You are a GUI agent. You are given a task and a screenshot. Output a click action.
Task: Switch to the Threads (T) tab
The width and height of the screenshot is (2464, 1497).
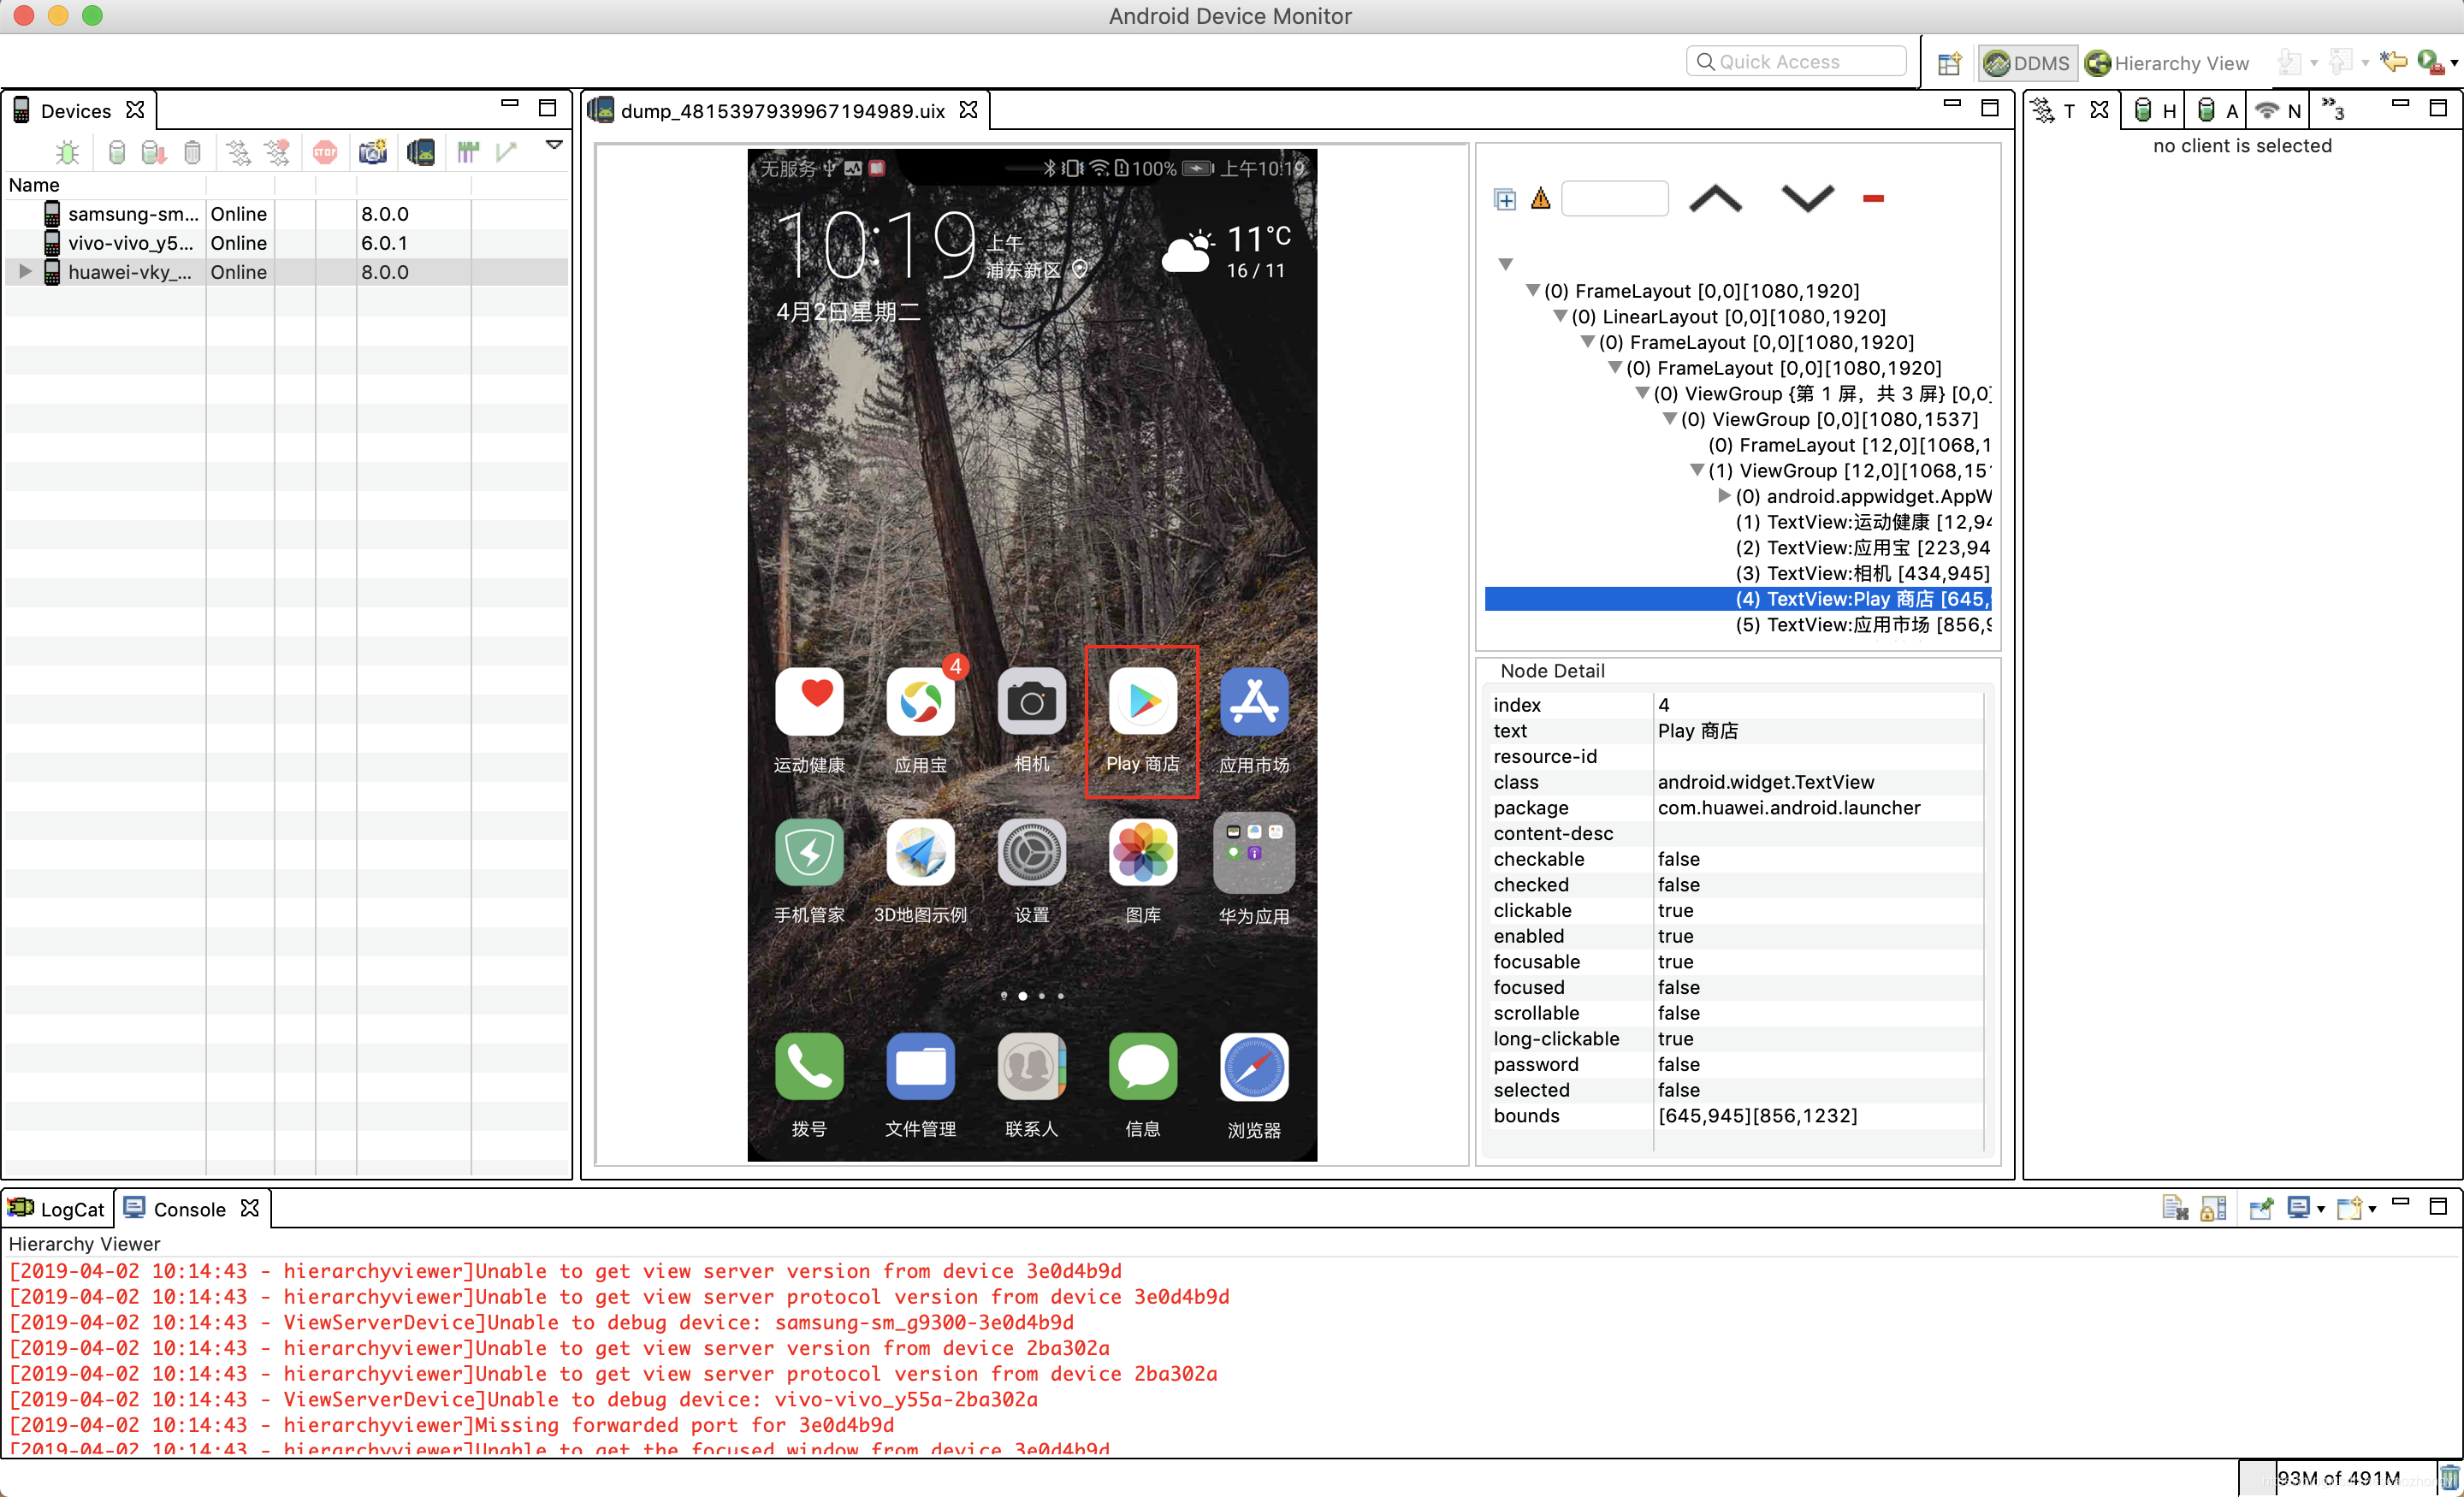point(2068,111)
